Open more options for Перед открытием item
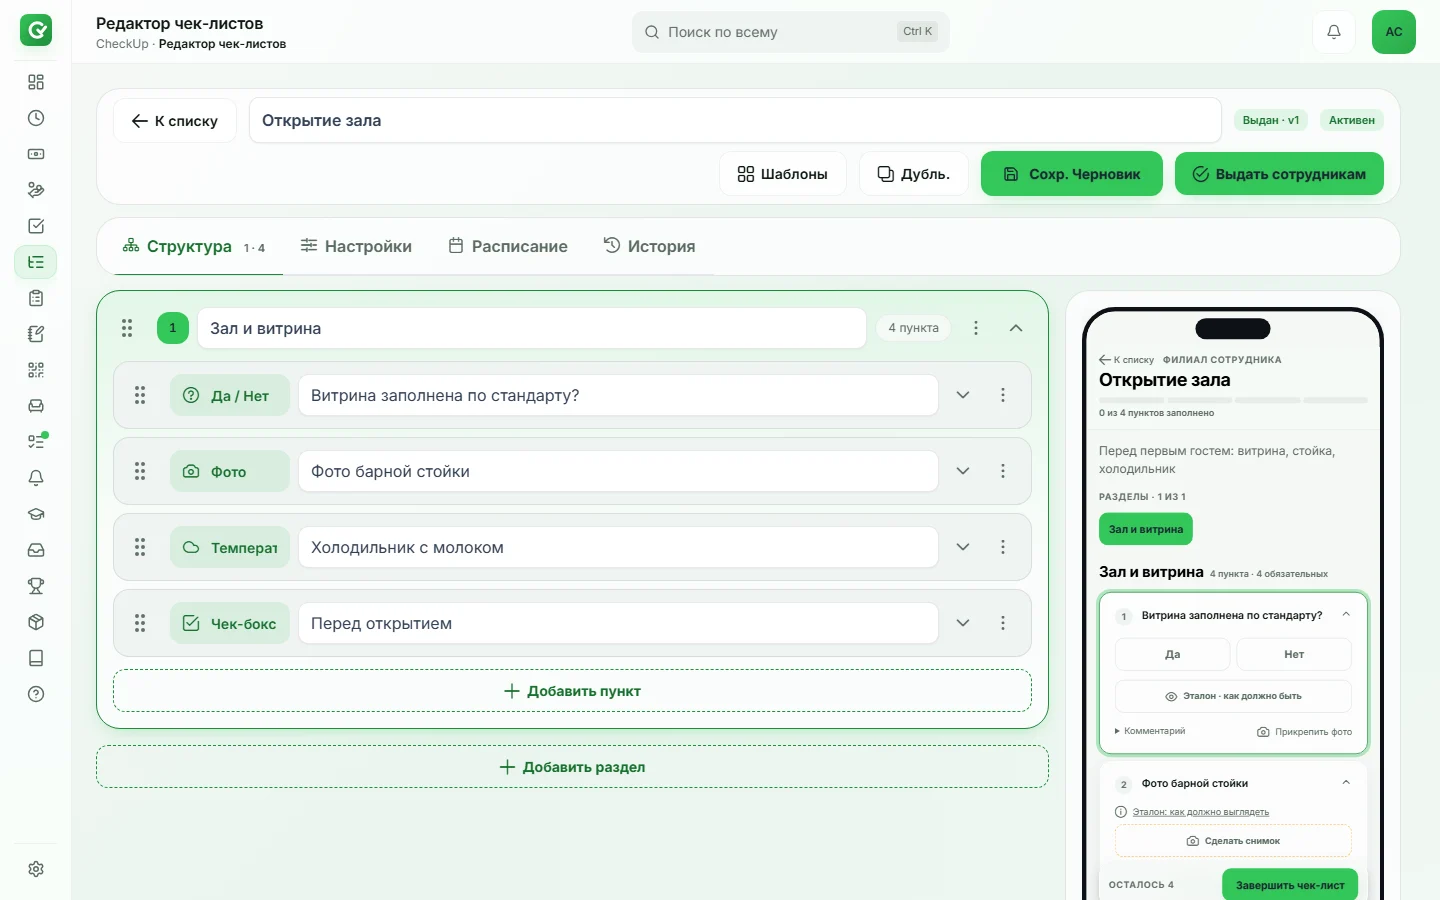Viewport: 1440px width, 900px height. (x=1003, y=623)
